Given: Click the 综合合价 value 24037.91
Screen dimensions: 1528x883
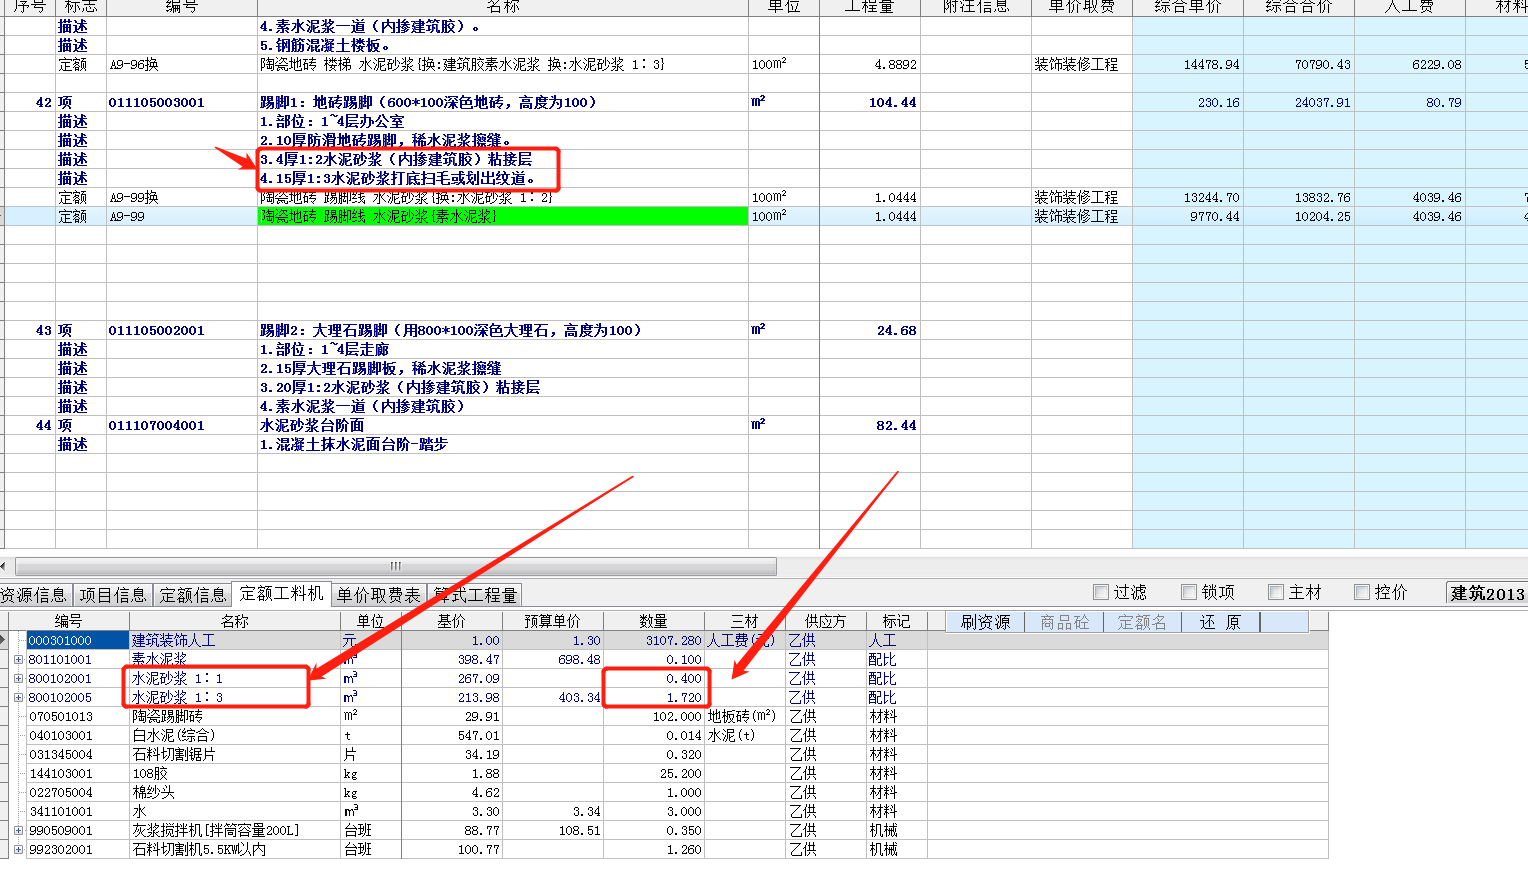Looking at the screenshot, I should (1322, 102).
